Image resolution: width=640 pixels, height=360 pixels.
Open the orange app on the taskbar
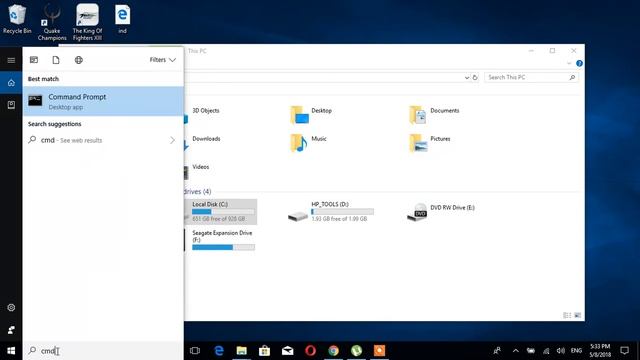[x=379, y=351]
